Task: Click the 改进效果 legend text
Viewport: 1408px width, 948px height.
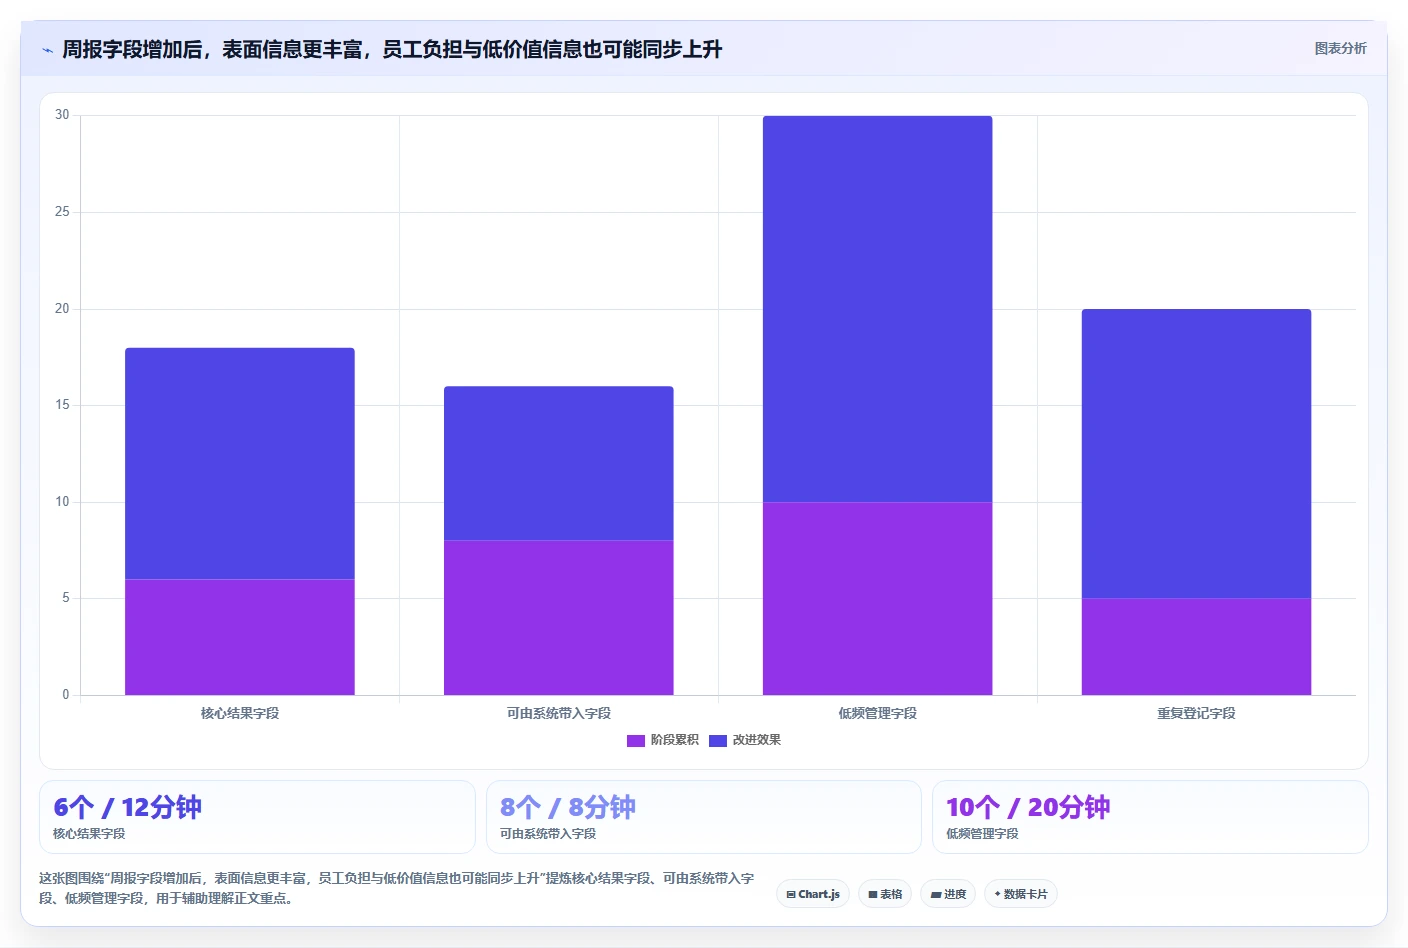Action: (757, 740)
